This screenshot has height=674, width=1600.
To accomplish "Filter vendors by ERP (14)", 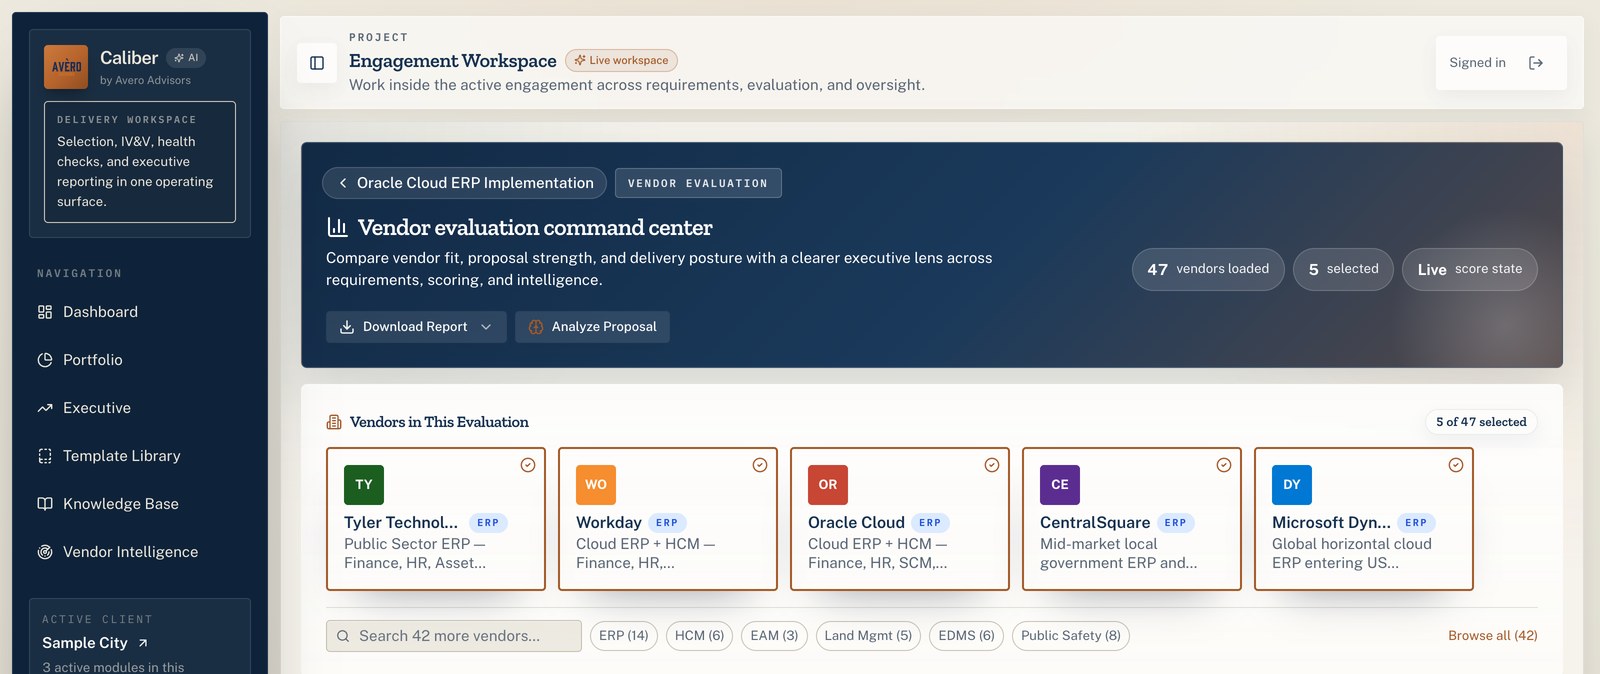I will tap(624, 636).
